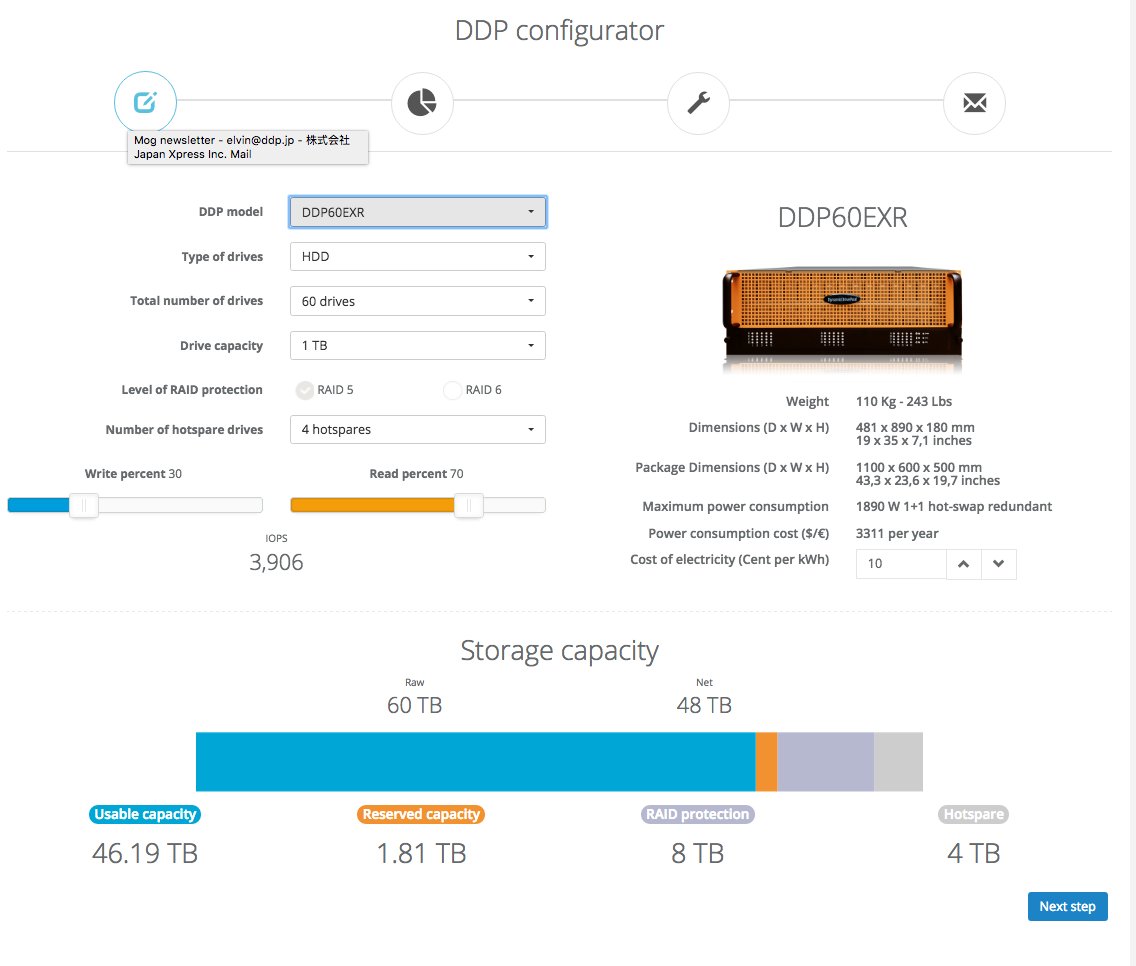Click the Read percent slider handle
Image resolution: width=1136 pixels, height=966 pixels.
point(469,505)
